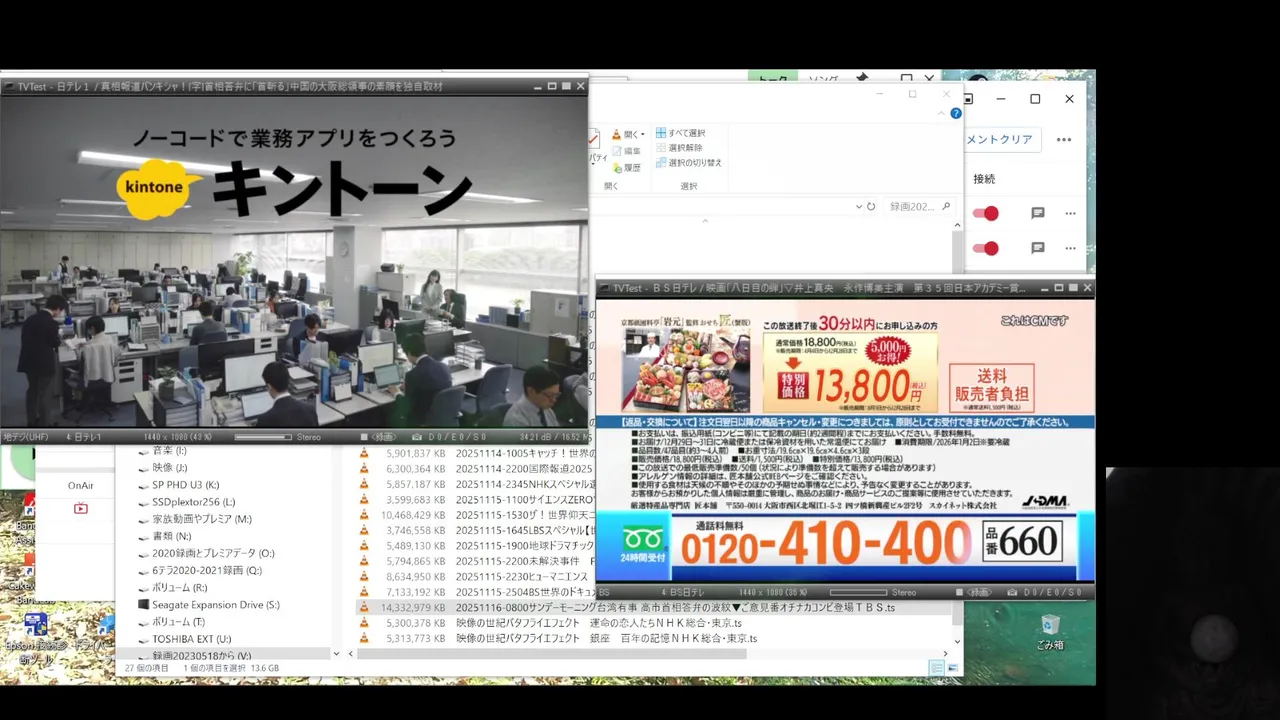1280x720 pixels.
Task: Select file 映像の世紀バタフライエフェクト 運命の恋人たち
Action: pyautogui.click(x=598, y=623)
